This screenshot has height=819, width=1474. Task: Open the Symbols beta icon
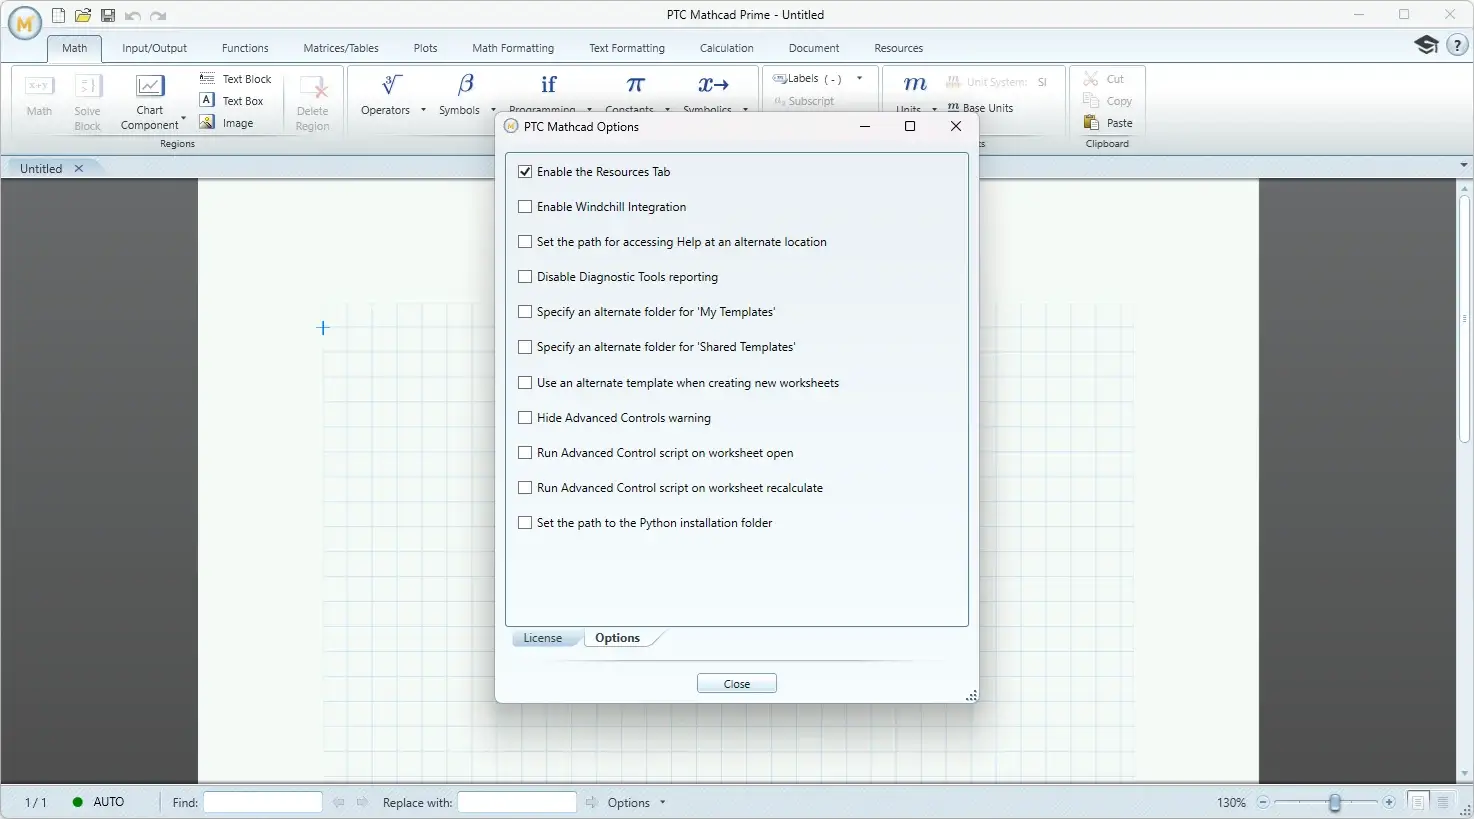coord(466,85)
